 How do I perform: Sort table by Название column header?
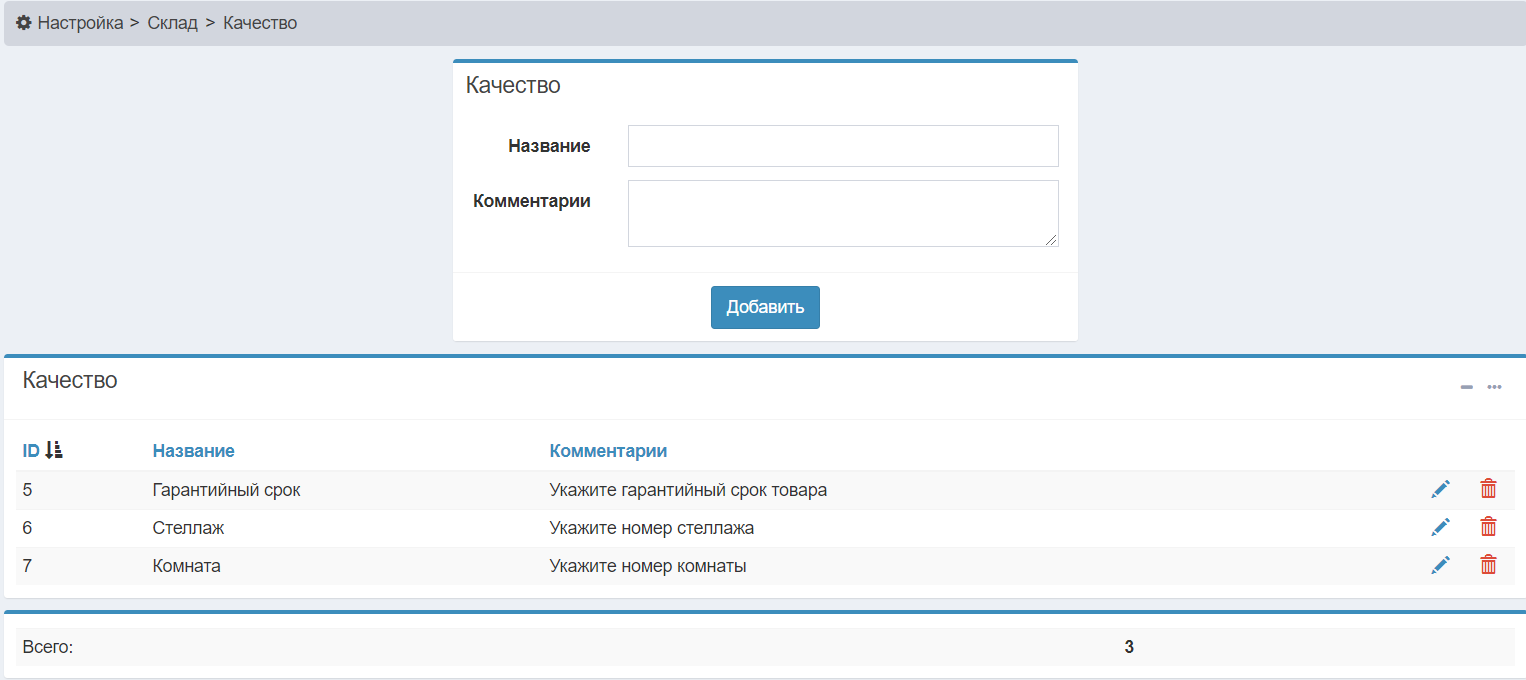point(193,451)
